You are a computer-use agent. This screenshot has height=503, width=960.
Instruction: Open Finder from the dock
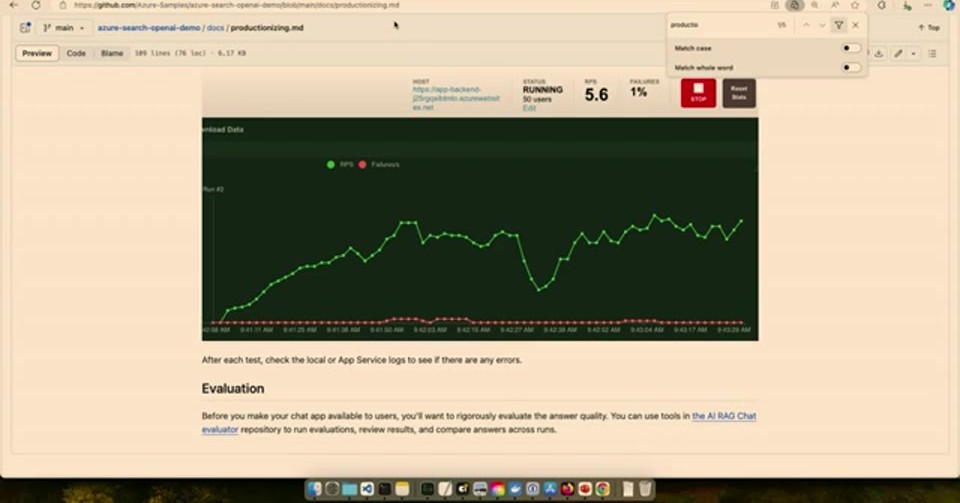click(314, 488)
